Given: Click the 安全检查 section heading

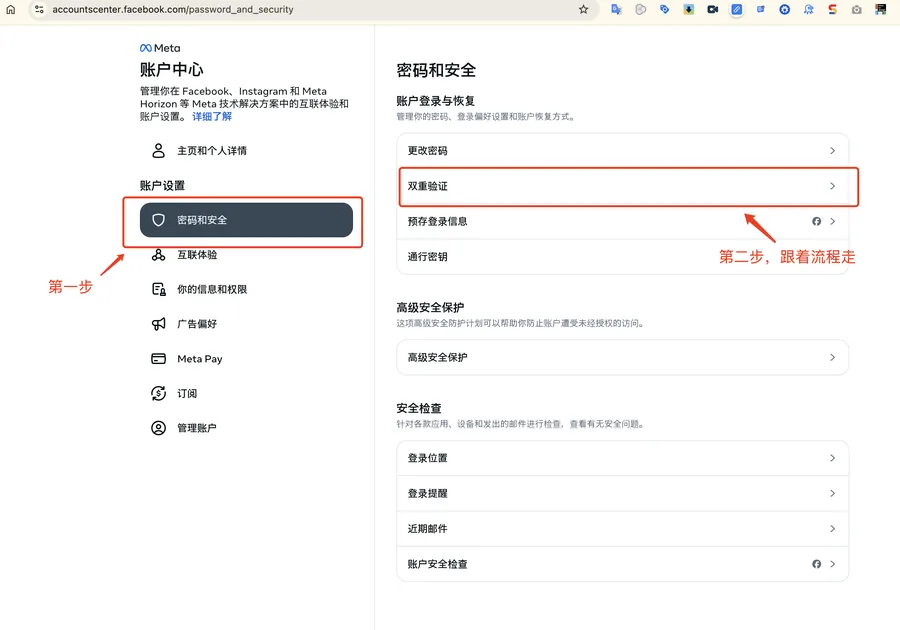Looking at the screenshot, I should point(419,409).
